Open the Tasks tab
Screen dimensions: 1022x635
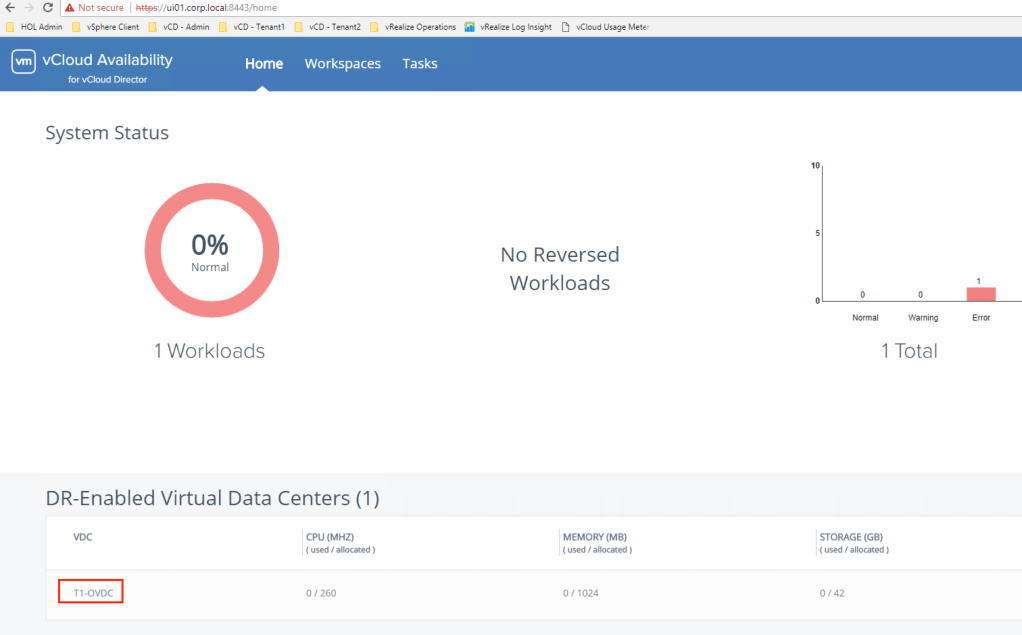pyautogui.click(x=420, y=63)
